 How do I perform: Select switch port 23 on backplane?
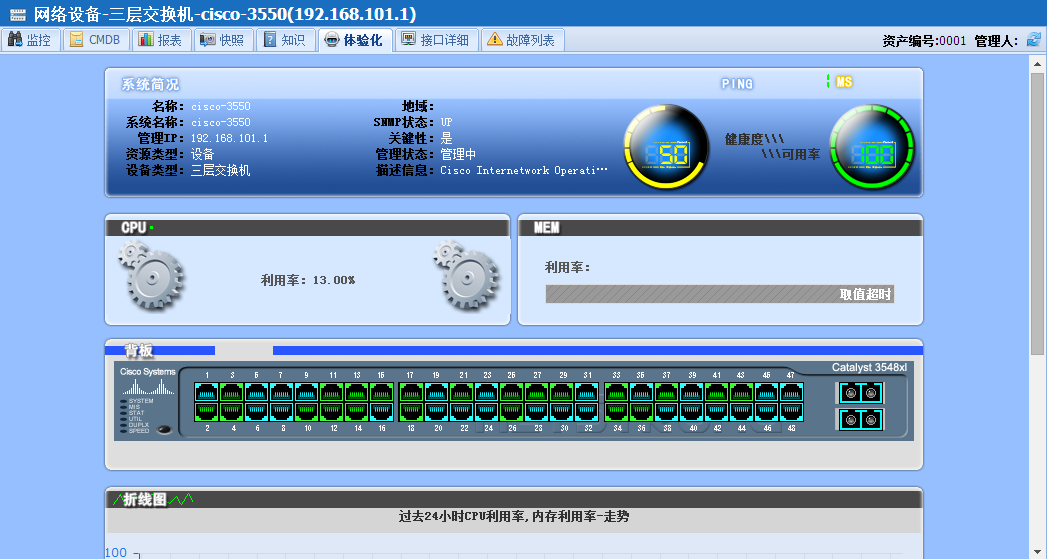point(487,391)
